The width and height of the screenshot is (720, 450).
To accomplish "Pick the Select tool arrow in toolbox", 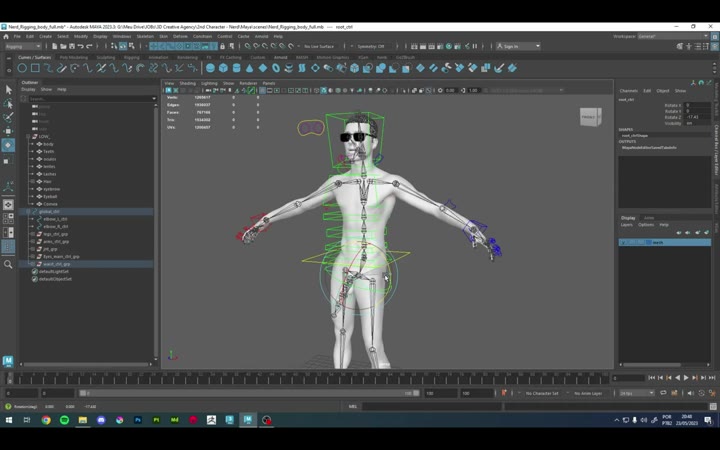I will [x=8, y=90].
